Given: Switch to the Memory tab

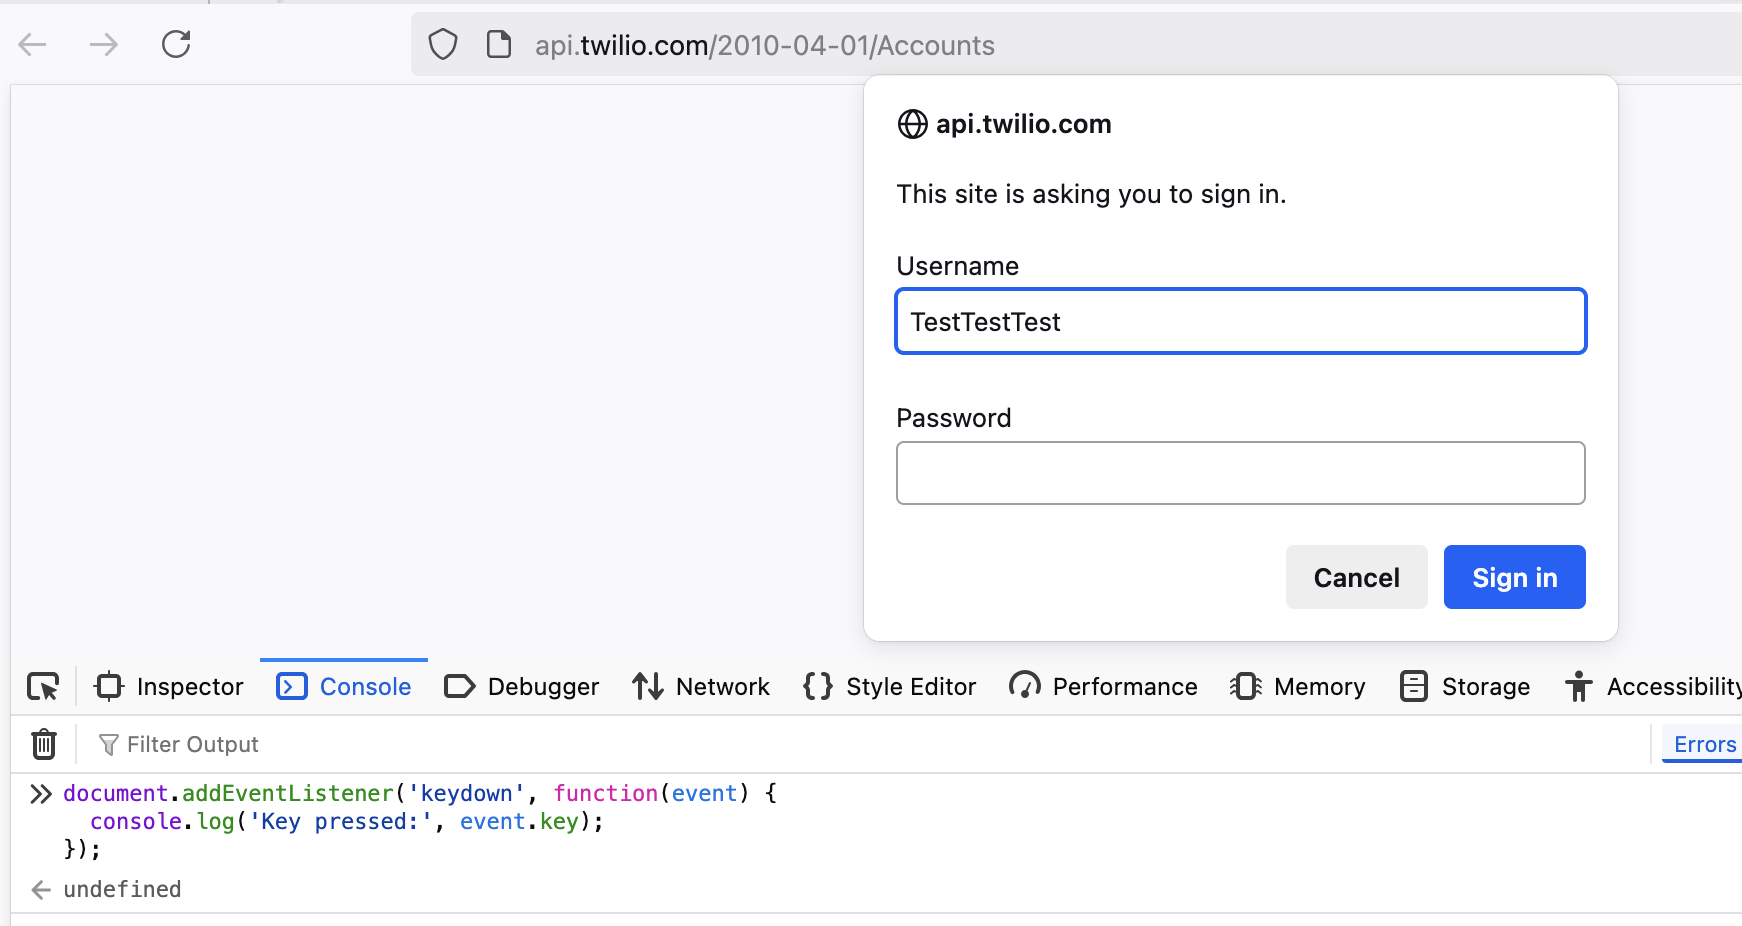Looking at the screenshot, I should click(x=1297, y=687).
